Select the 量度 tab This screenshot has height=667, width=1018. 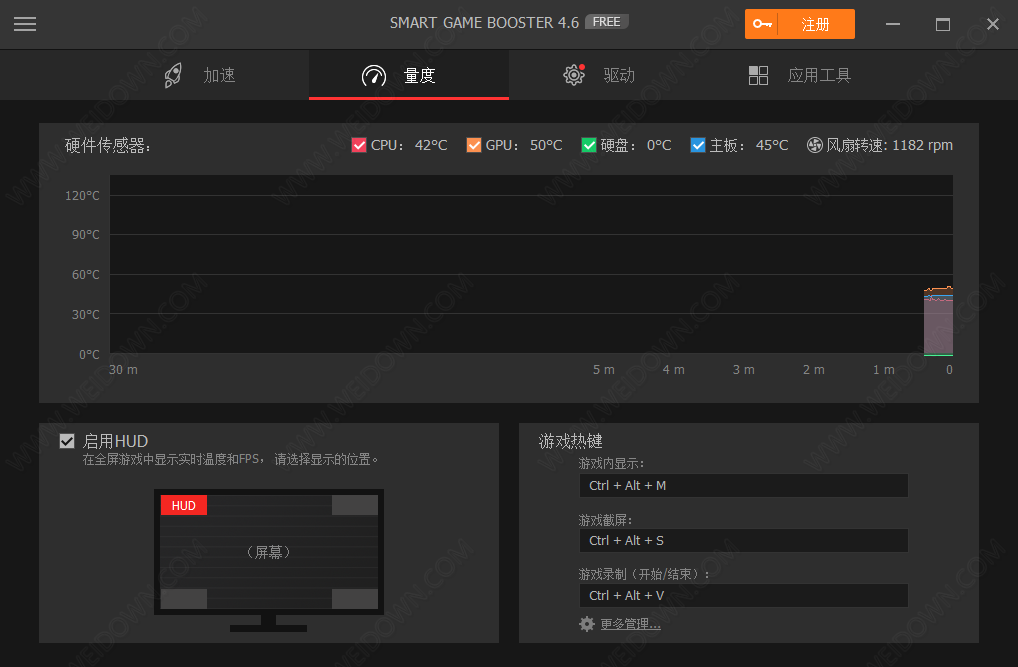408,75
